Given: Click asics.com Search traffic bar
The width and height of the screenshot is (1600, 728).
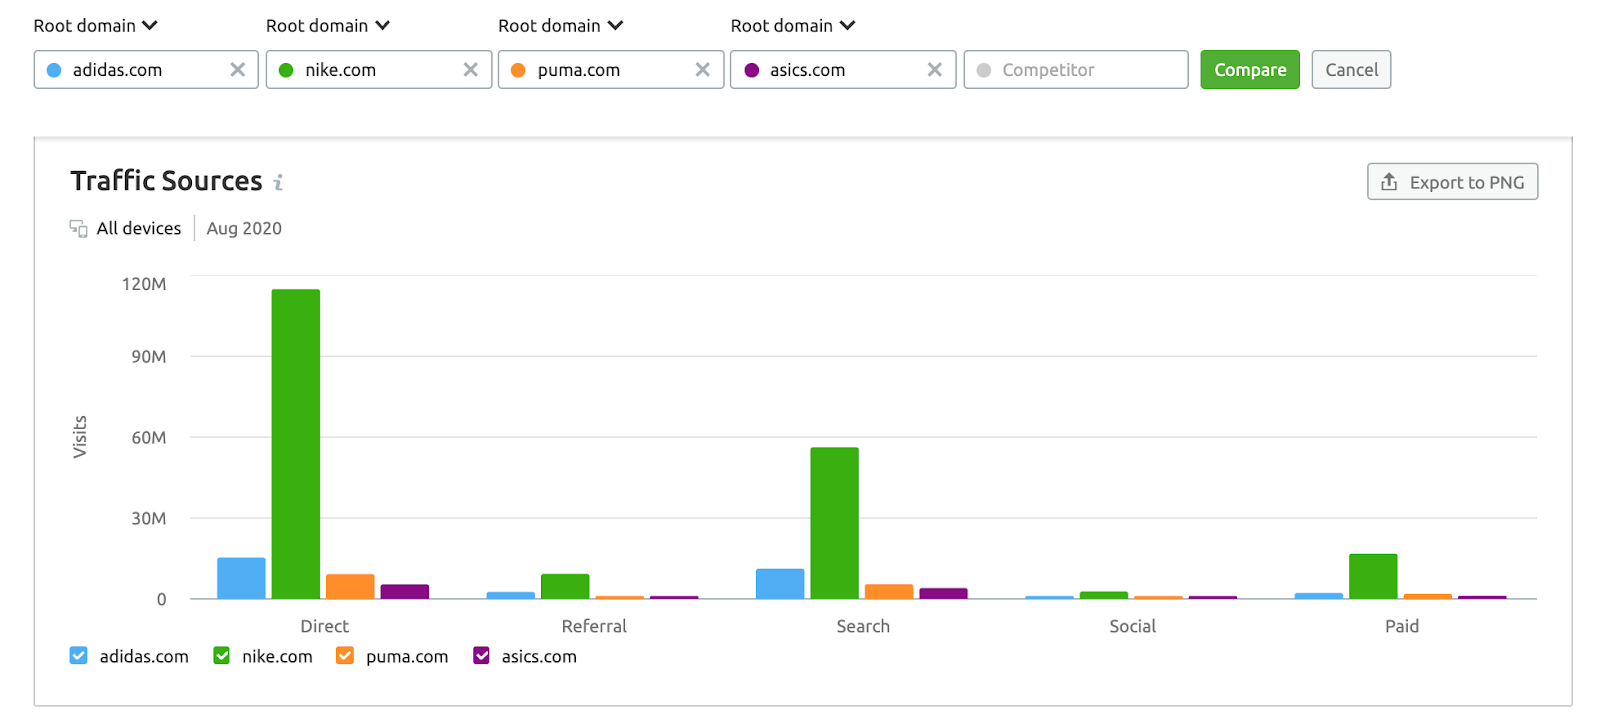Looking at the screenshot, I should [944, 594].
